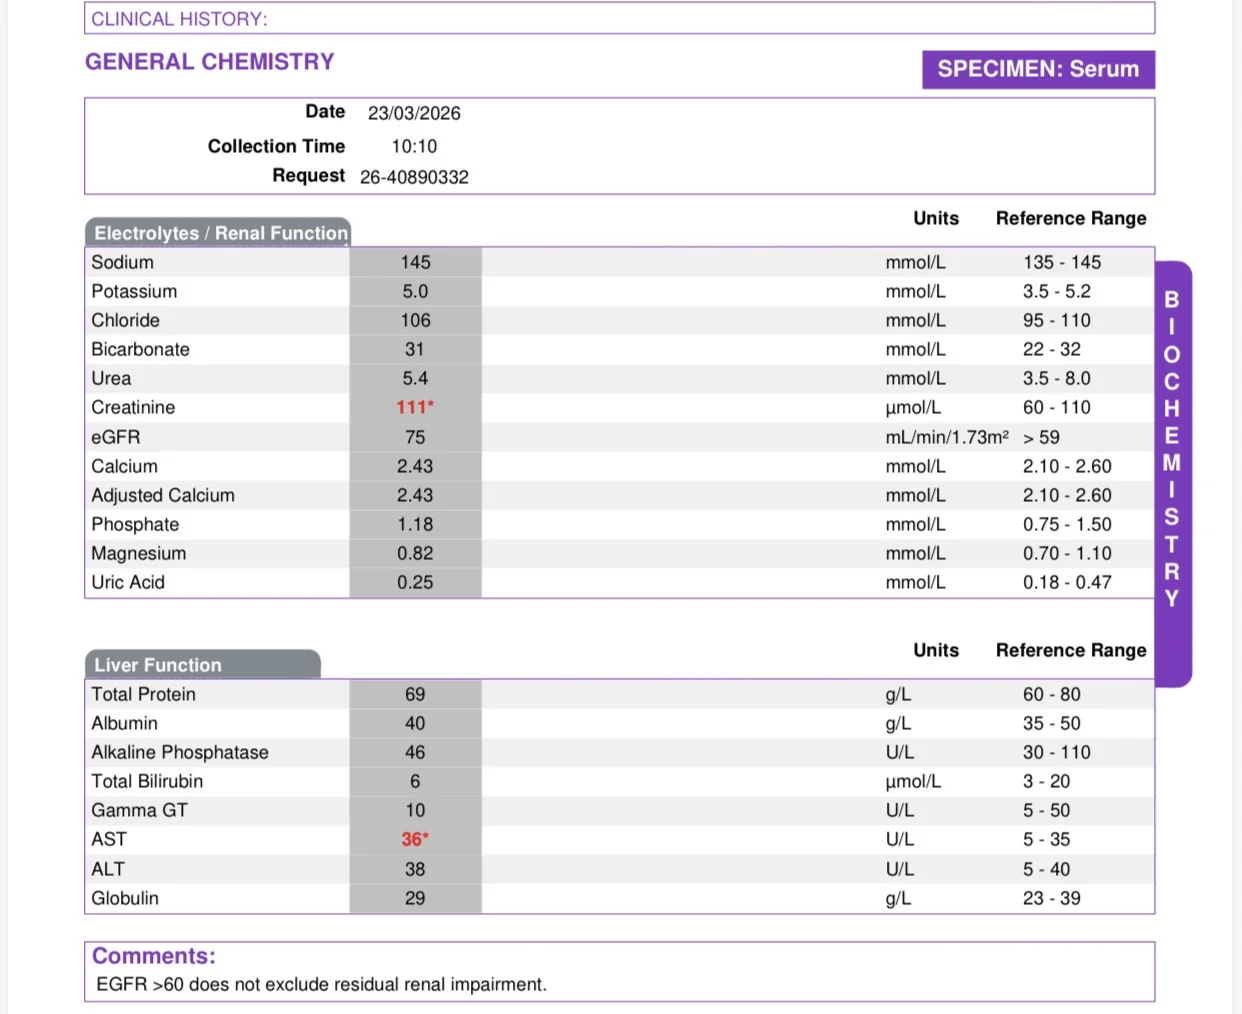Click the Total Bilirubin reference range 3 - 20
The image size is (1242, 1014).
point(1046,781)
